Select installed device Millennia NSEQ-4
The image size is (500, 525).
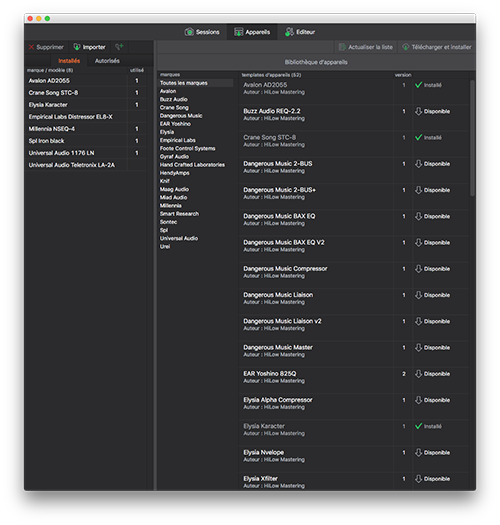click(x=86, y=129)
